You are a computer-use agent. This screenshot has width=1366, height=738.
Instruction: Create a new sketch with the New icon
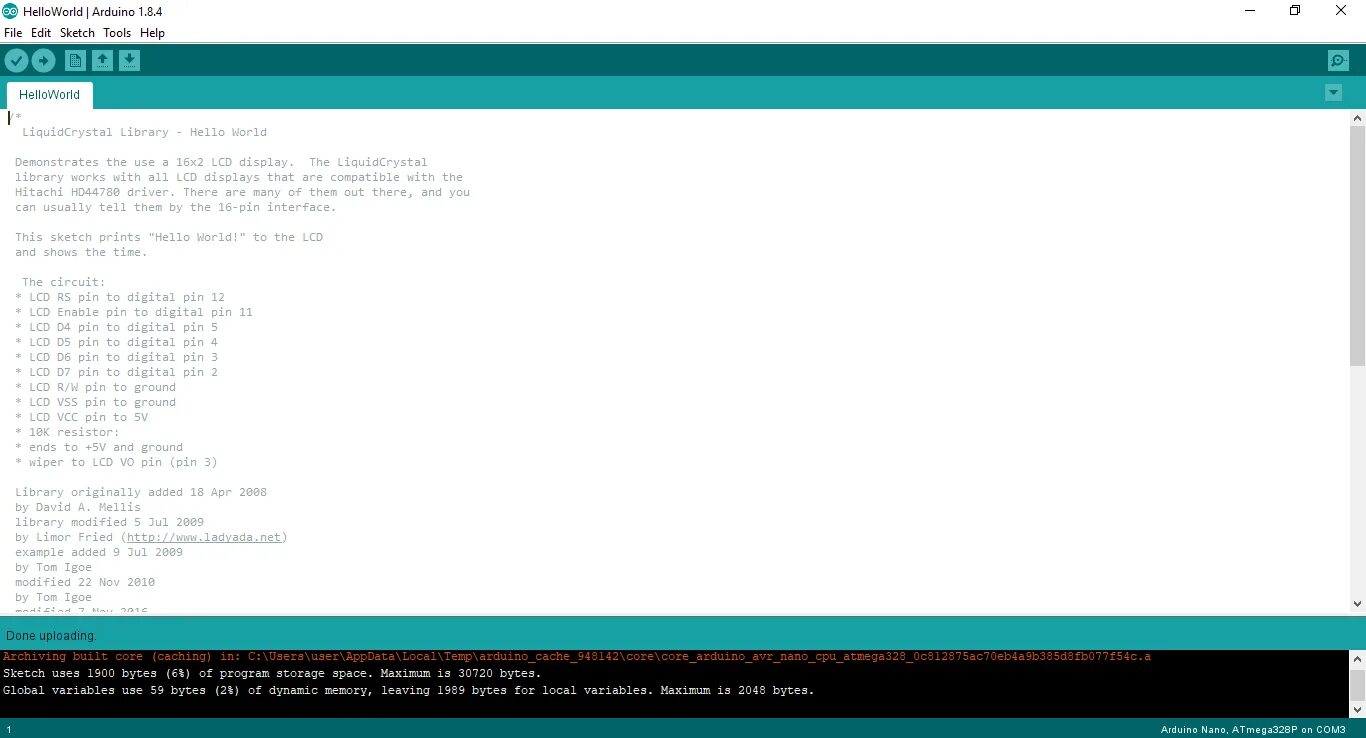click(75, 61)
